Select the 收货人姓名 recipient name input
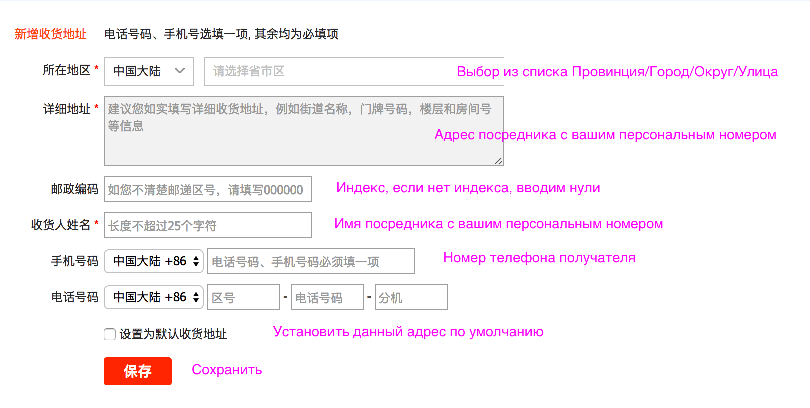810x408 pixels. 208,225
